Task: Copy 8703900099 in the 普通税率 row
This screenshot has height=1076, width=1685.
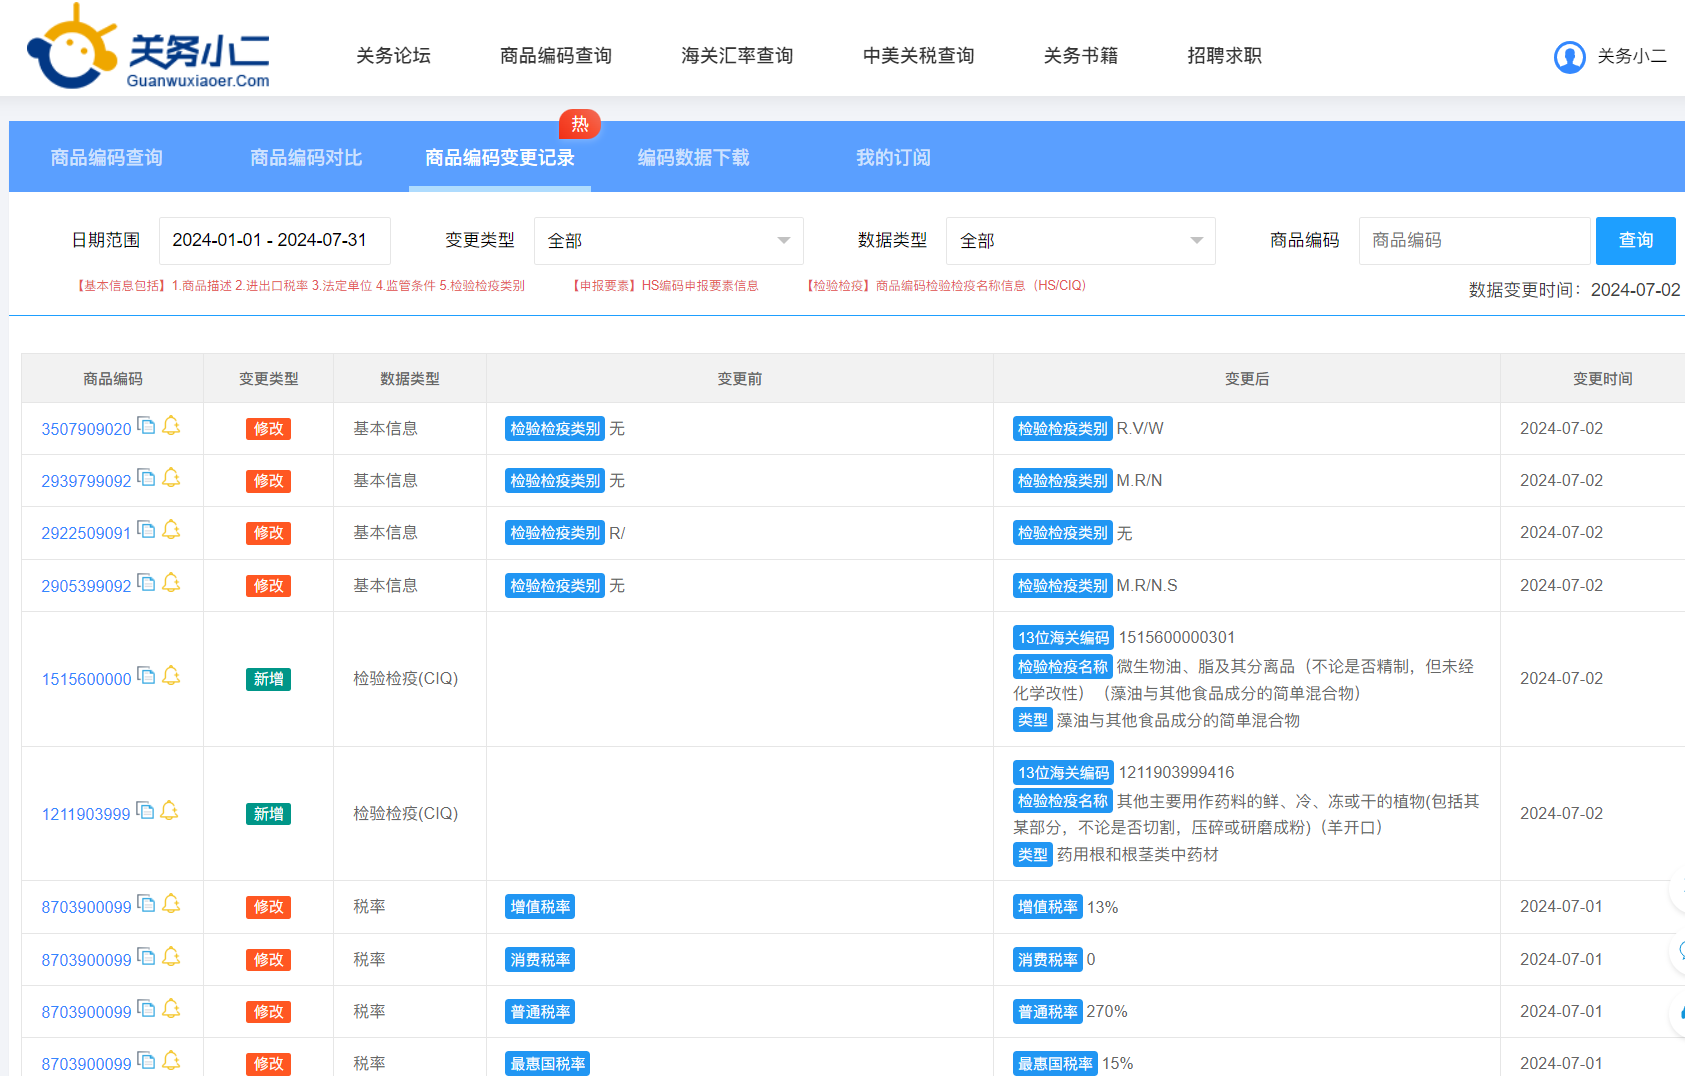Action: tap(146, 1009)
